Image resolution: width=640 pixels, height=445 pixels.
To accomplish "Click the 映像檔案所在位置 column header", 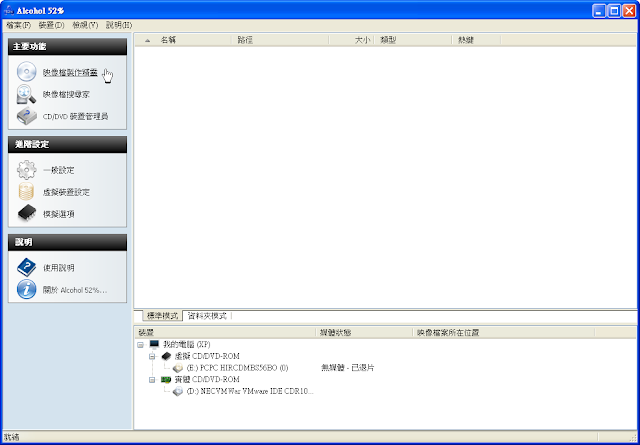I will pyautogui.click(x=504, y=333).
